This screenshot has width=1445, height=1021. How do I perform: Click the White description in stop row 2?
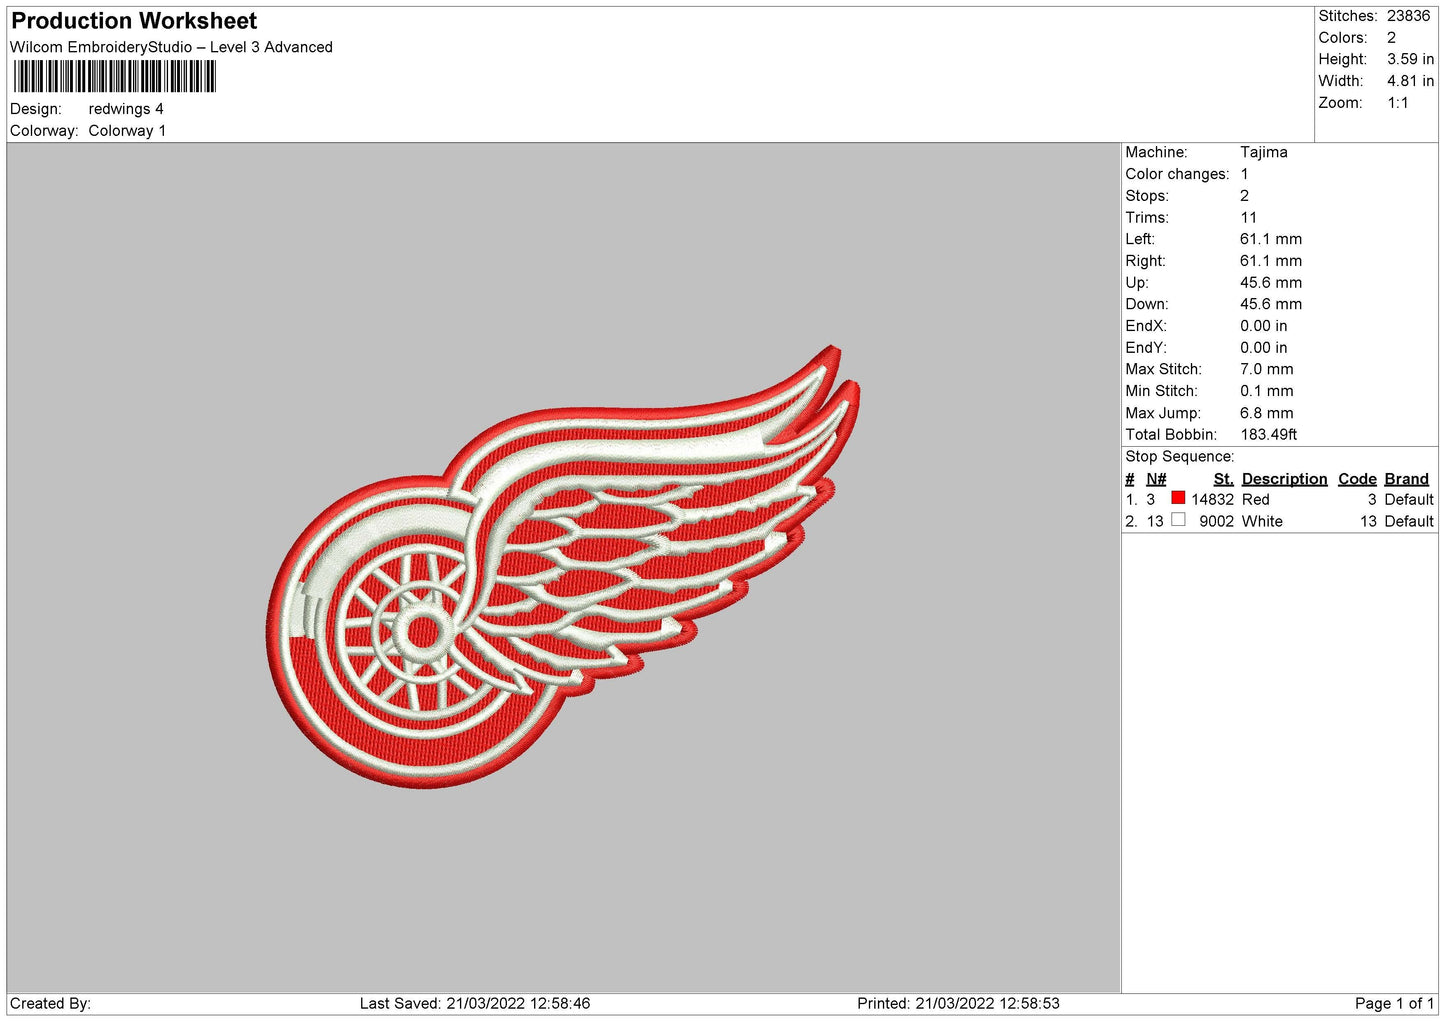[1262, 522]
